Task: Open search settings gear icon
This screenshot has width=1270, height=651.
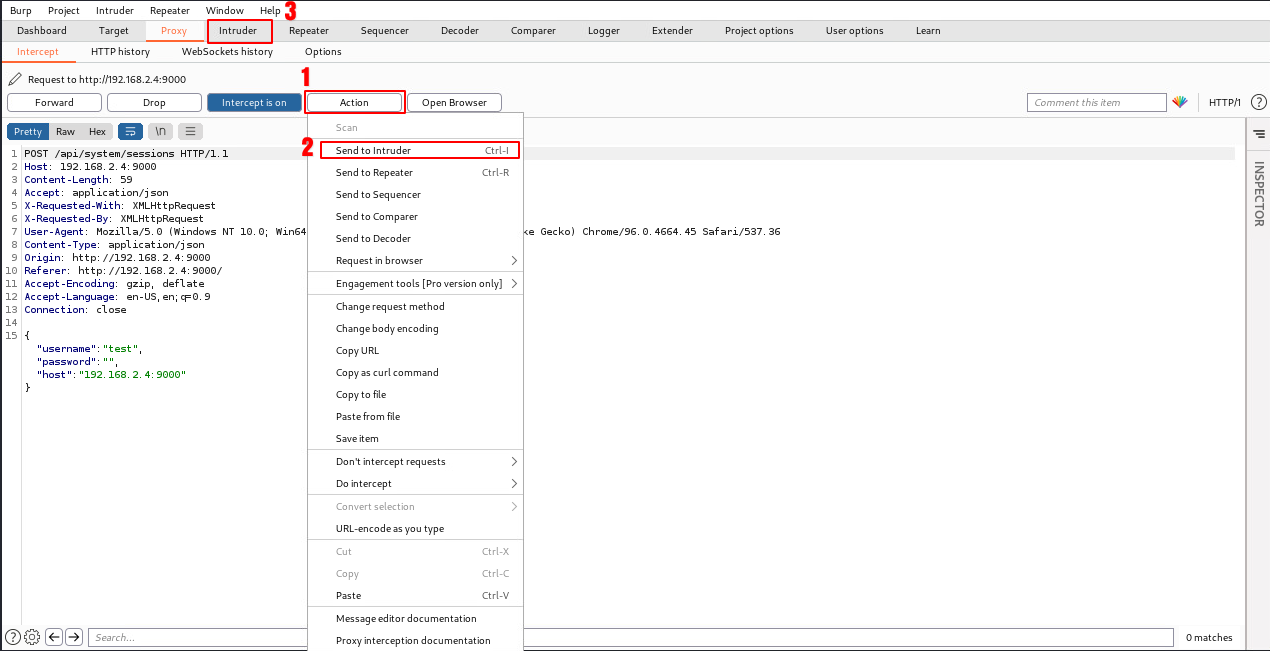Action: pos(32,637)
